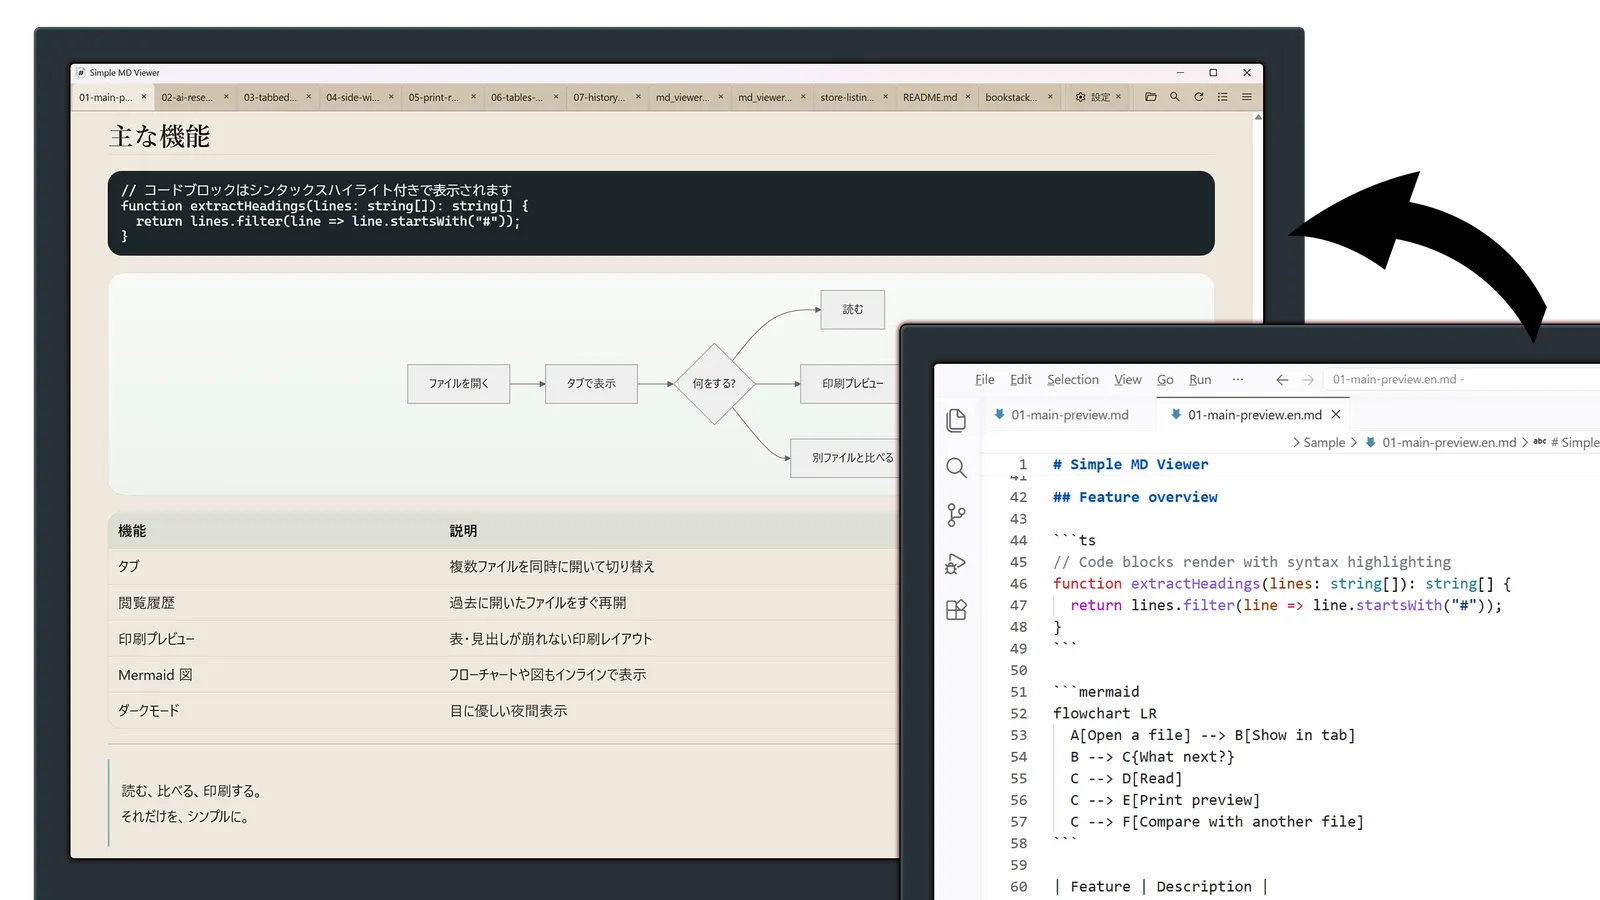This screenshot has width=1600, height=900.
Task: Go forward with the right arrow in VS Code
Action: pyautogui.click(x=1308, y=380)
